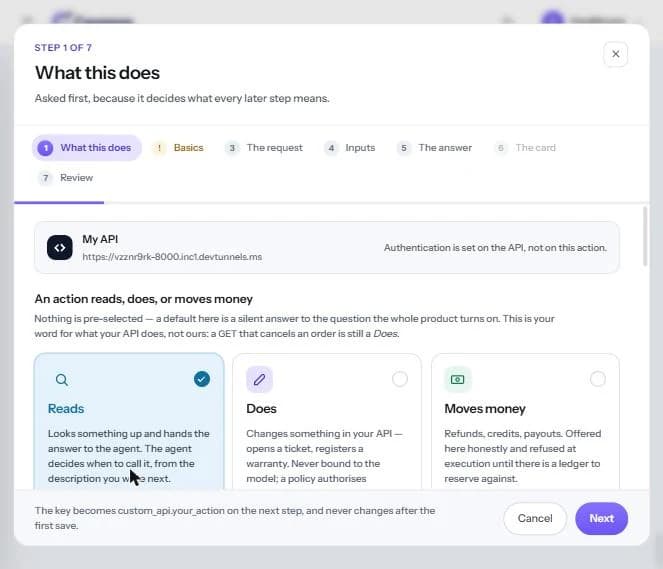Click the Basics warning exclamation badge
The width and height of the screenshot is (663, 569).
159,148
